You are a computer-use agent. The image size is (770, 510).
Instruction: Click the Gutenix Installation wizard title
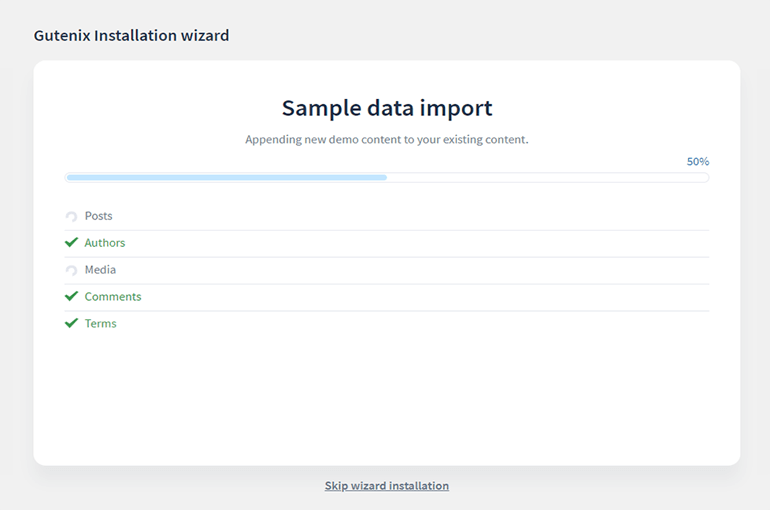point(131,35)
